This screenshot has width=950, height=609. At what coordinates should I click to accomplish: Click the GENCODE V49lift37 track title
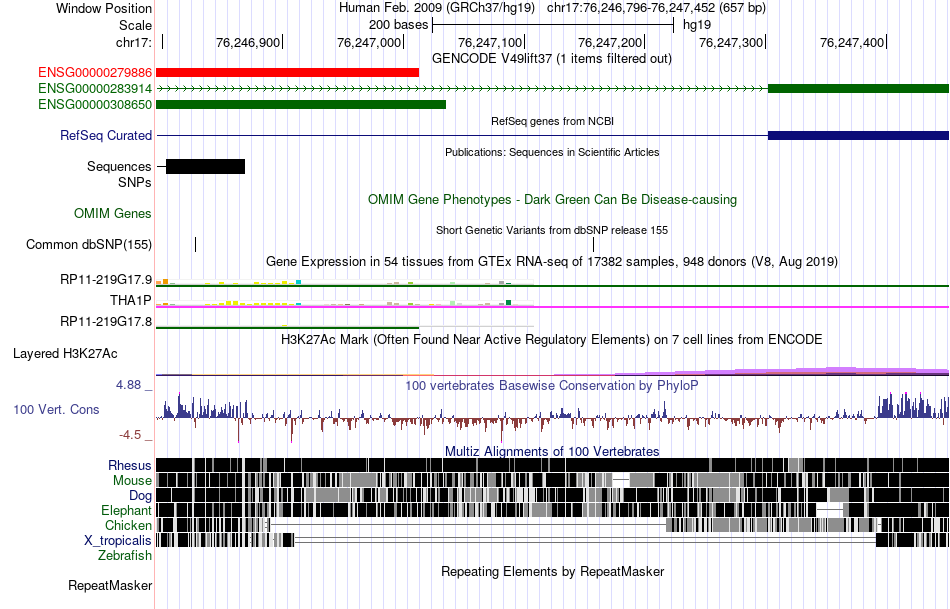[x=552, y=59]
